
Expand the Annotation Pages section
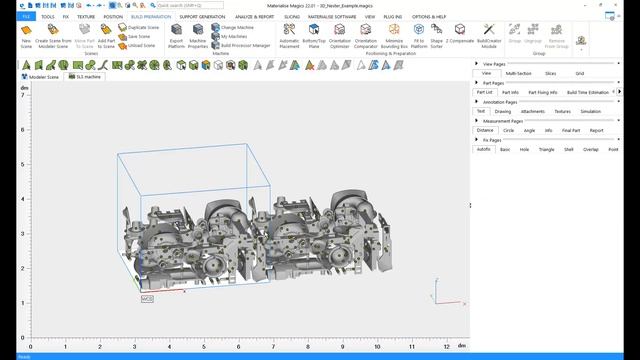pos(476,102)
